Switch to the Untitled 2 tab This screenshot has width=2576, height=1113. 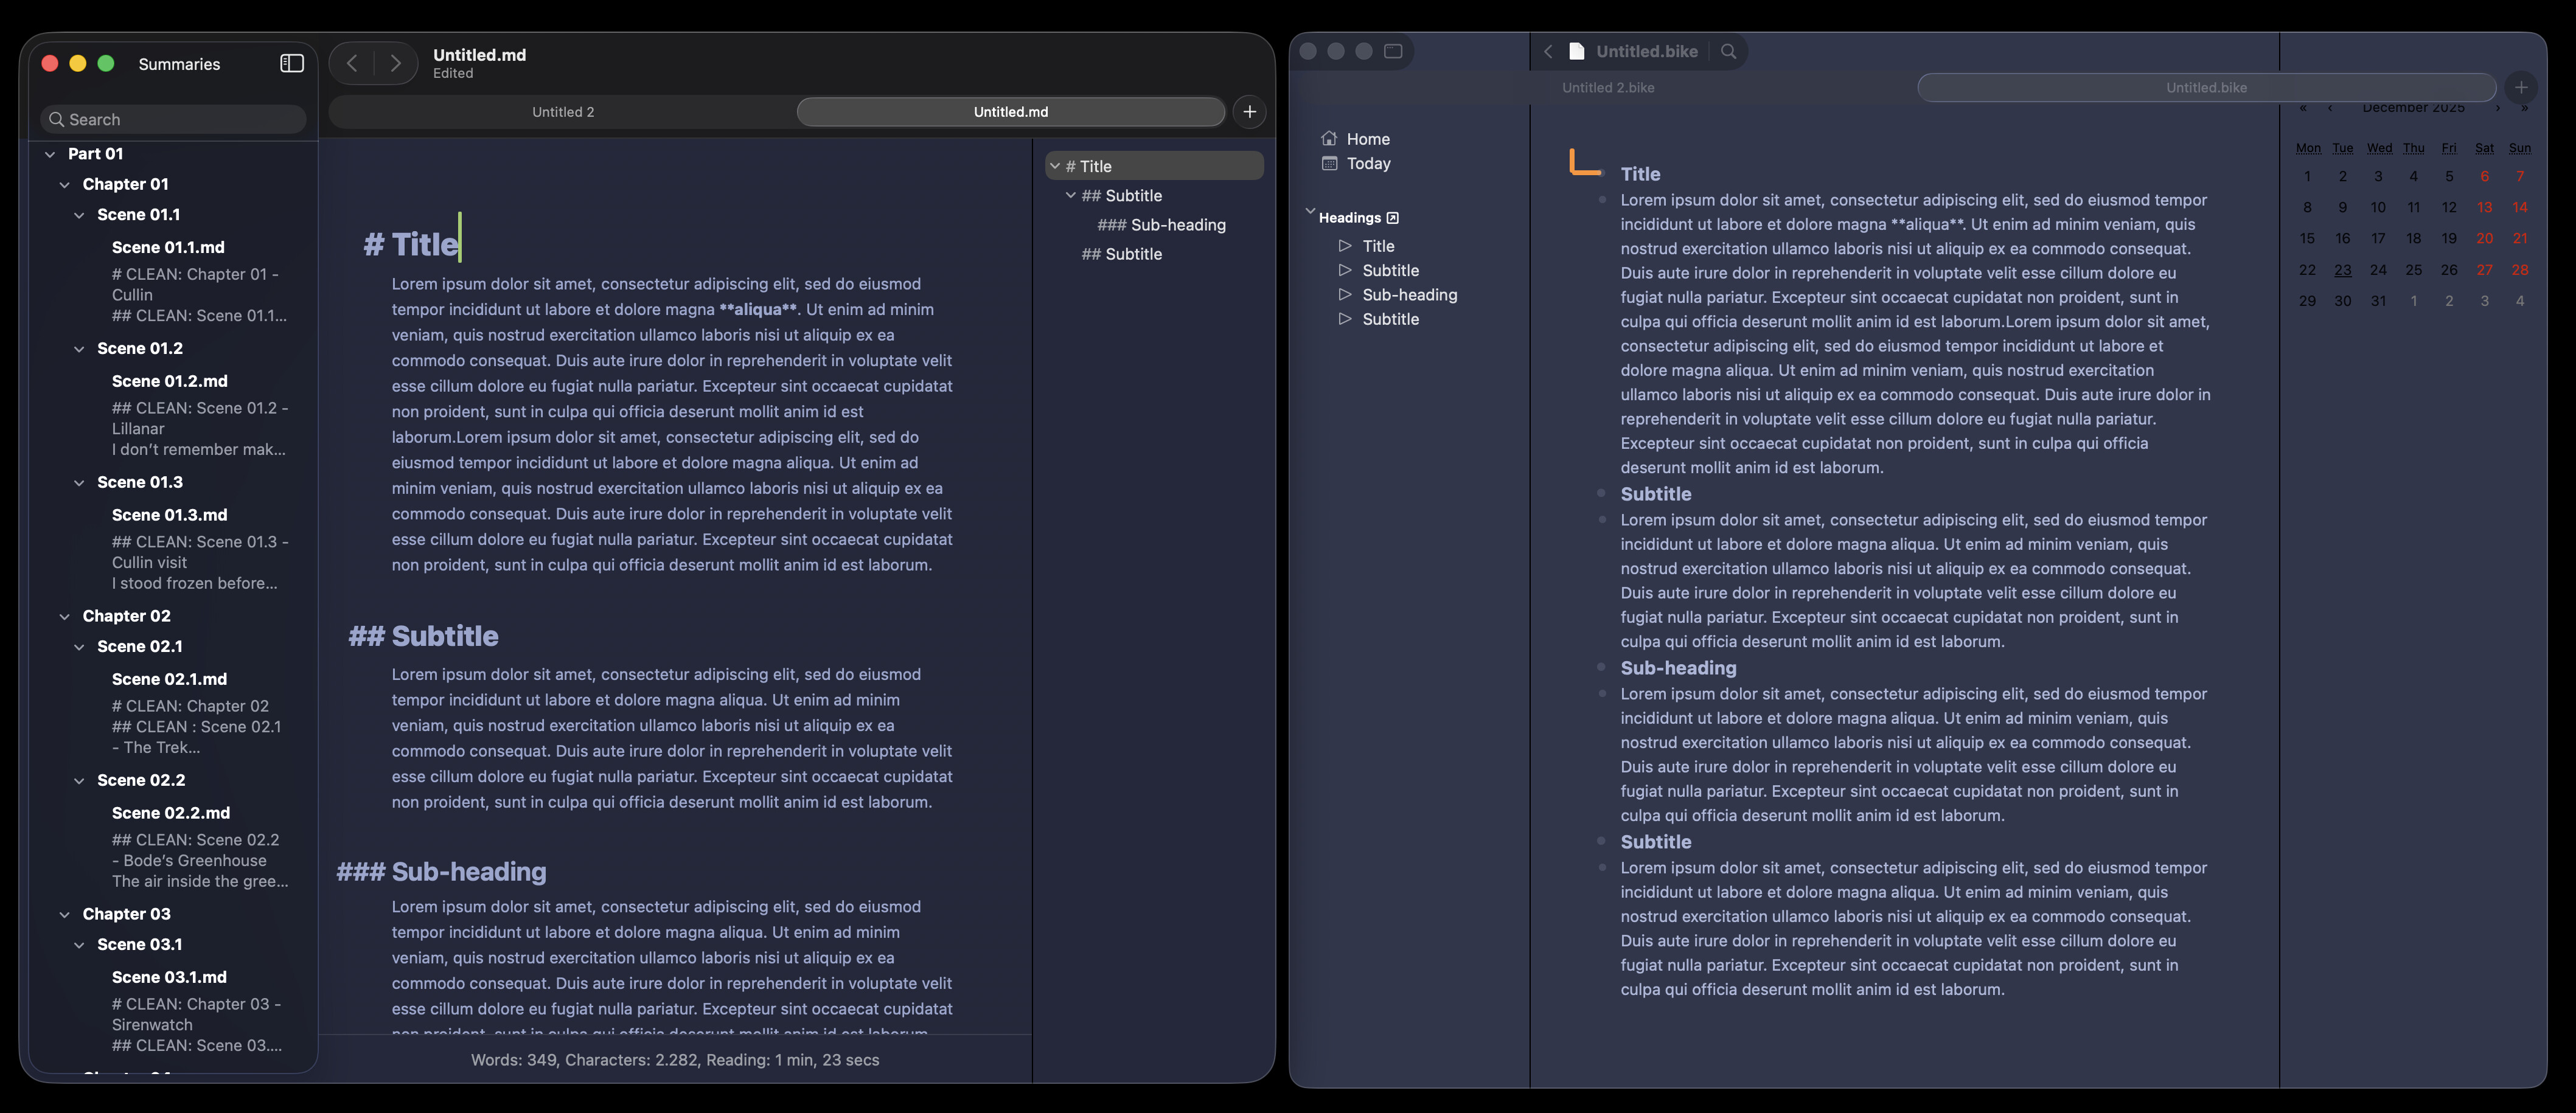tap(563, 112)
